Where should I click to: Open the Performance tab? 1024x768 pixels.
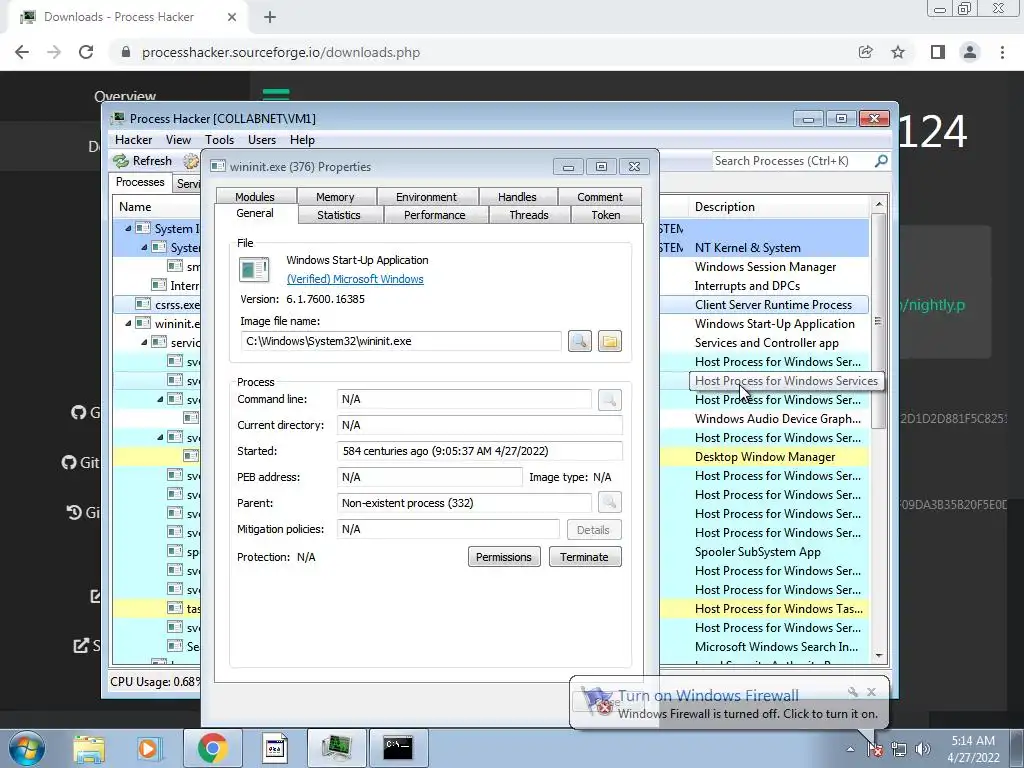[434, 215]
